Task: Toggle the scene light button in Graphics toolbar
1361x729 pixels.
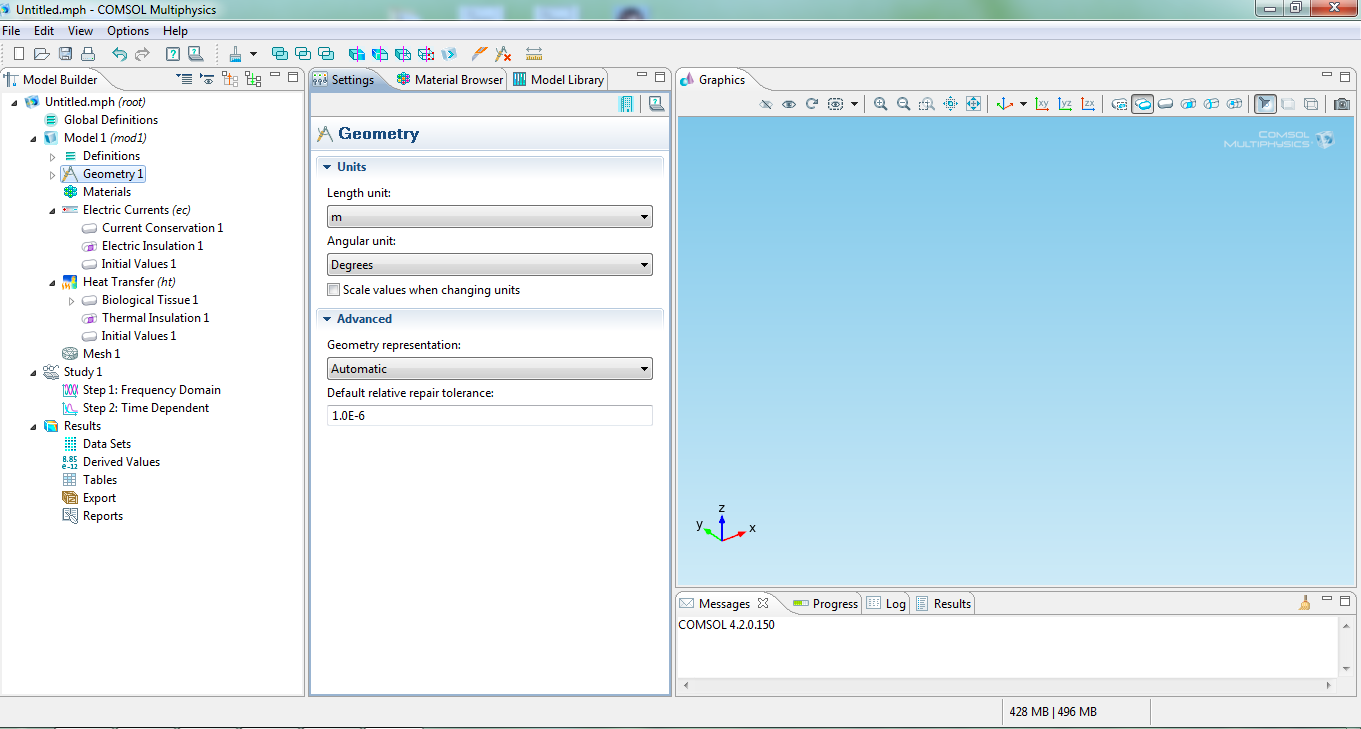Action: [x=1266, y=104]
